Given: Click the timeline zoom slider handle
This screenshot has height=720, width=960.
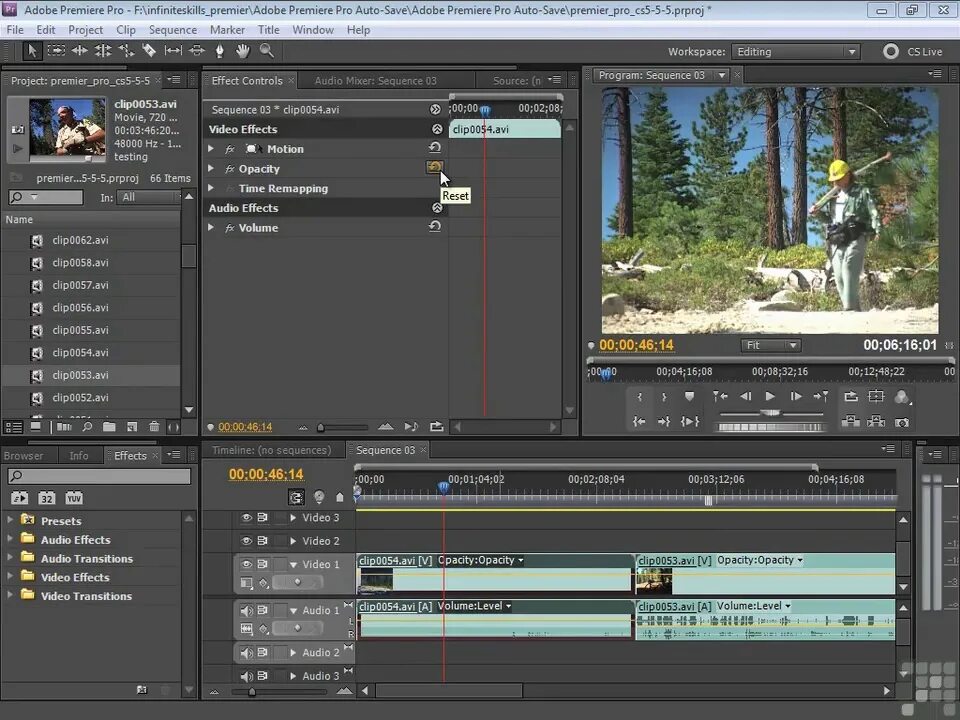Looking at the screenshot, I should coord(252,691).
